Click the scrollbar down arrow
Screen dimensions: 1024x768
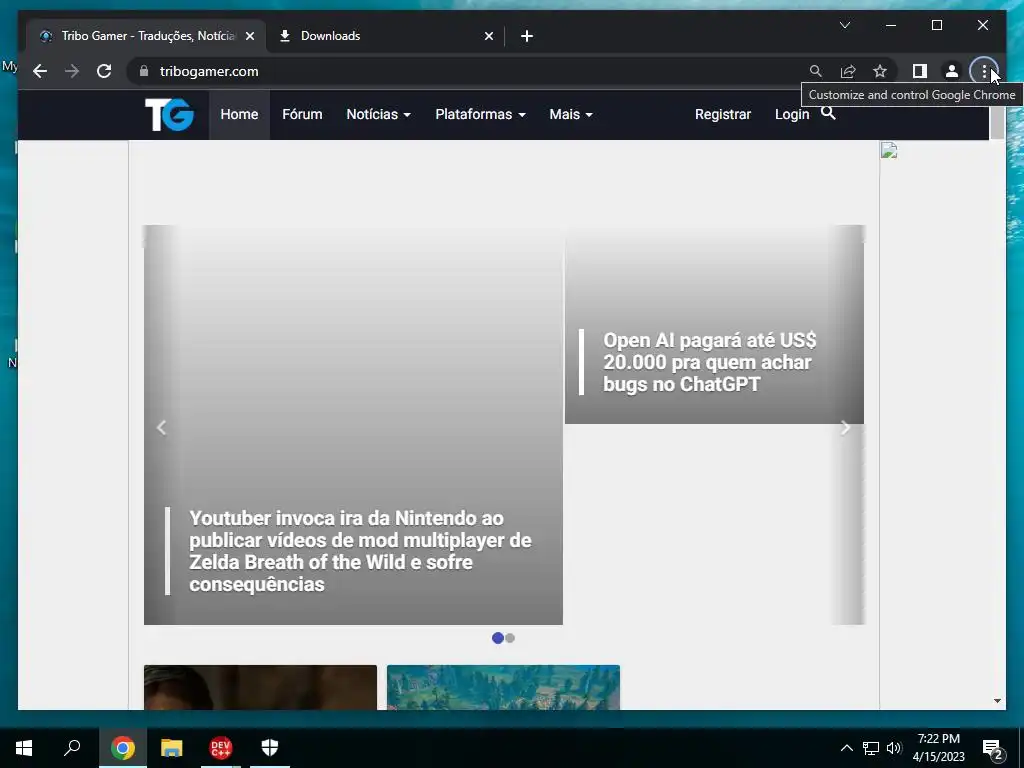[997, 701]
